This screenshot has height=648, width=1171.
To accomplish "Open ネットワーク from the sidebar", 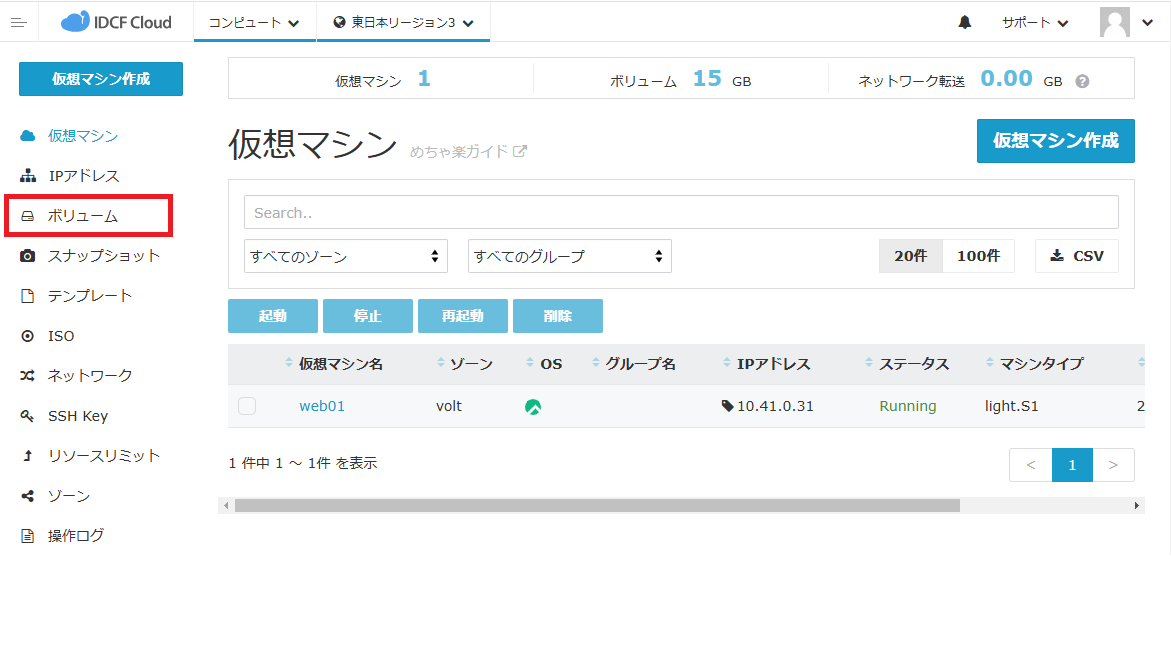I will coord(89,376).
